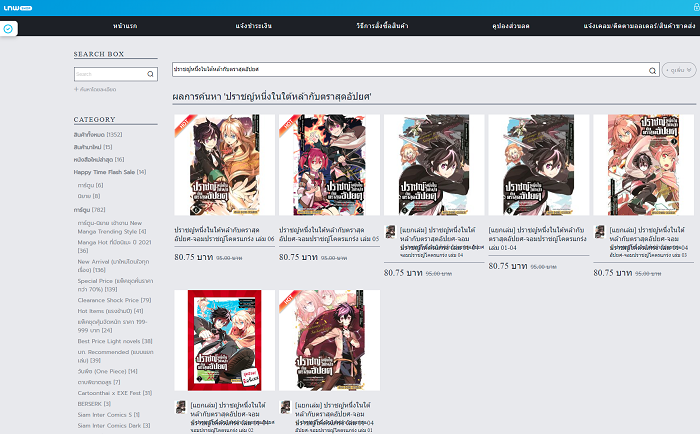700x434 pixels.
Task: Open Siam Inter Comics S [1] category
Action: [x=108, y=415]
